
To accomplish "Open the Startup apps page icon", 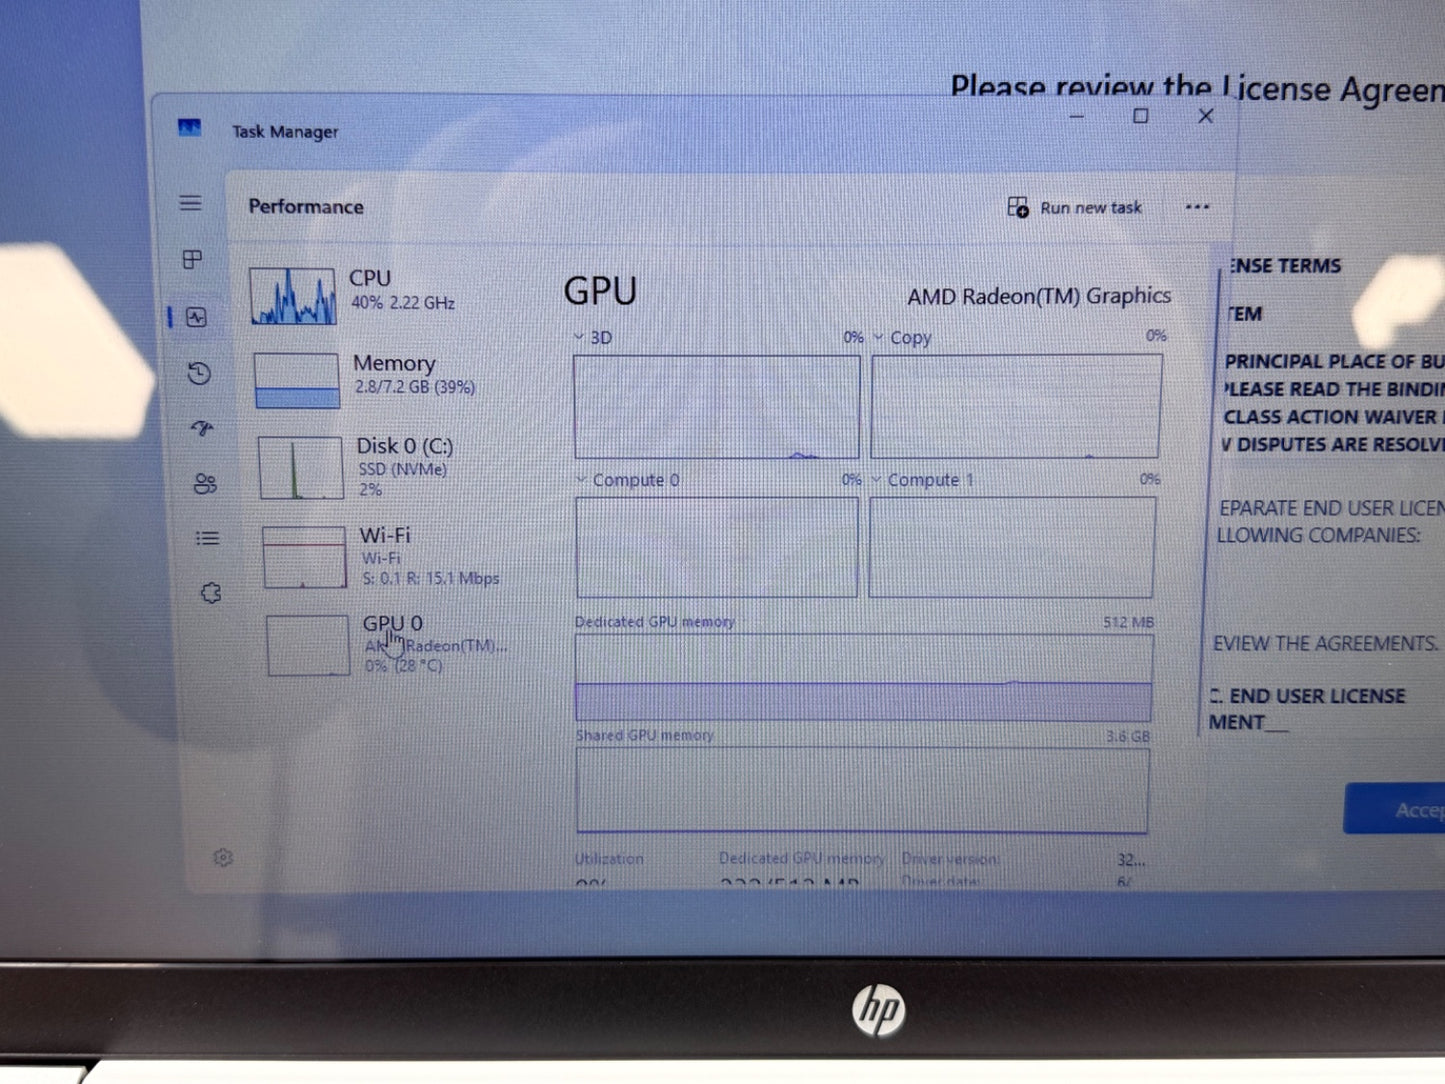I will [201, 429].
